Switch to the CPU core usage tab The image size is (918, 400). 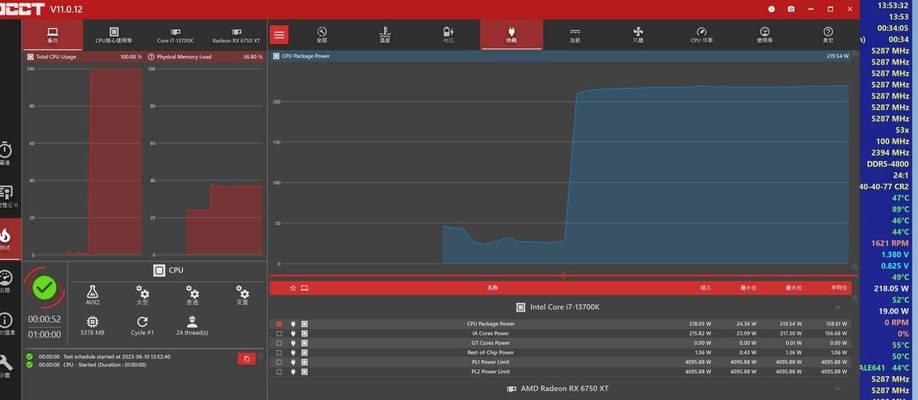pos(114,35)
